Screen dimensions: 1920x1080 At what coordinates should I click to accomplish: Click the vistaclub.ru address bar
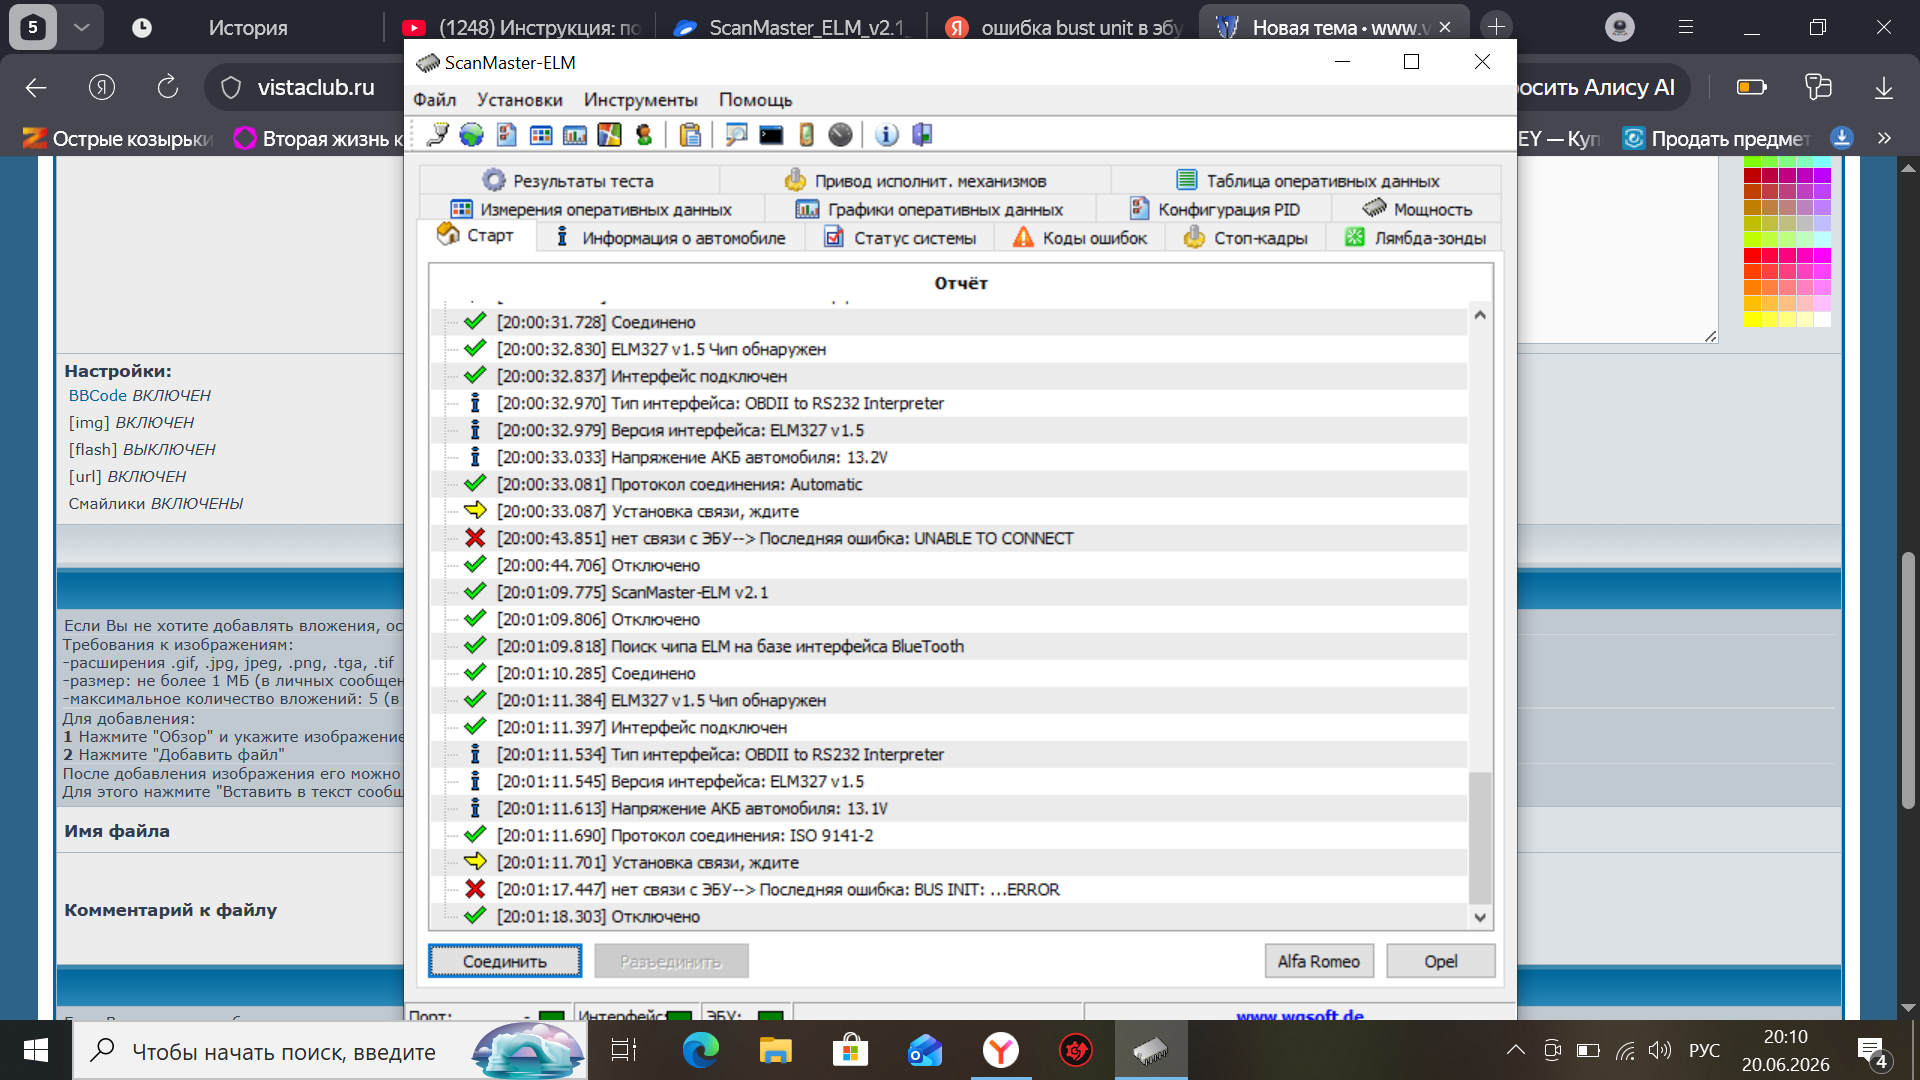(x=316, y=88)
